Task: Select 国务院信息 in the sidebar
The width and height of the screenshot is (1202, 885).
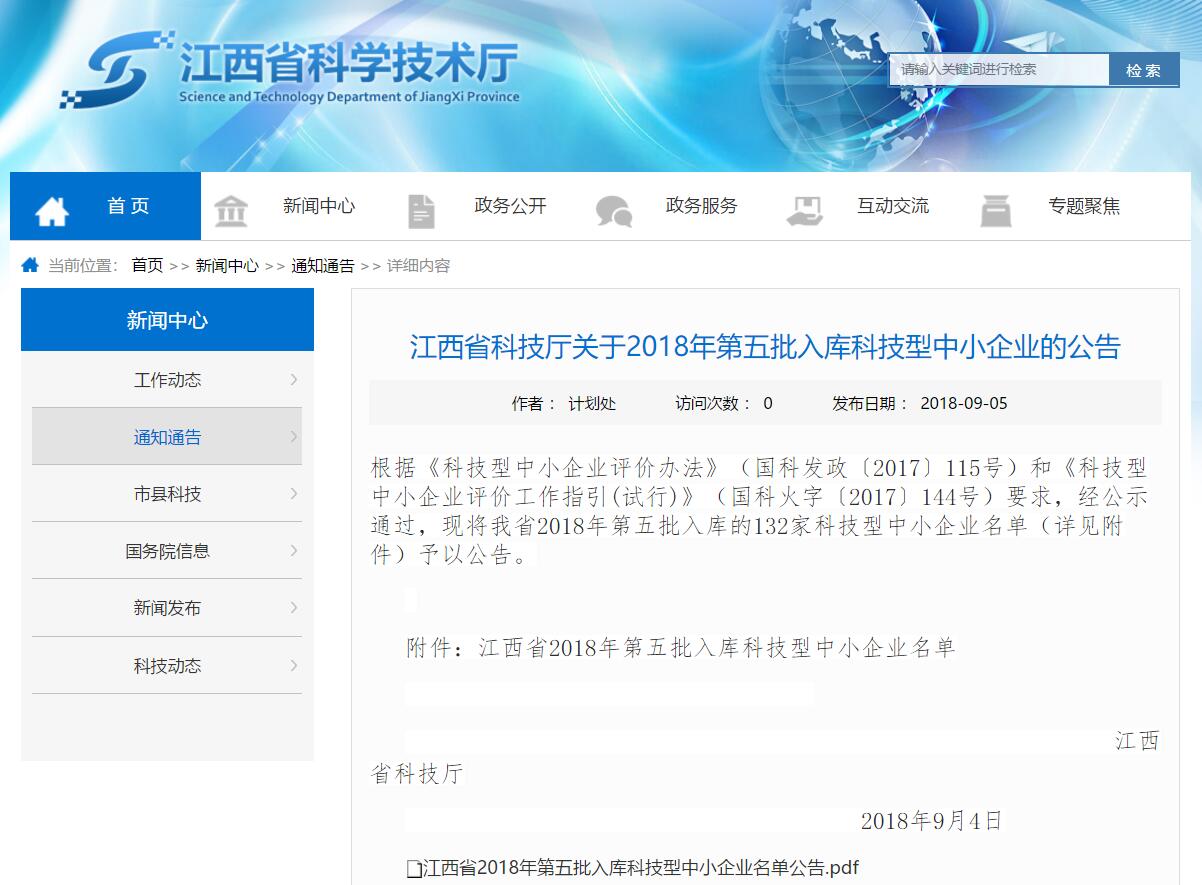Action: tap(167, 550)
